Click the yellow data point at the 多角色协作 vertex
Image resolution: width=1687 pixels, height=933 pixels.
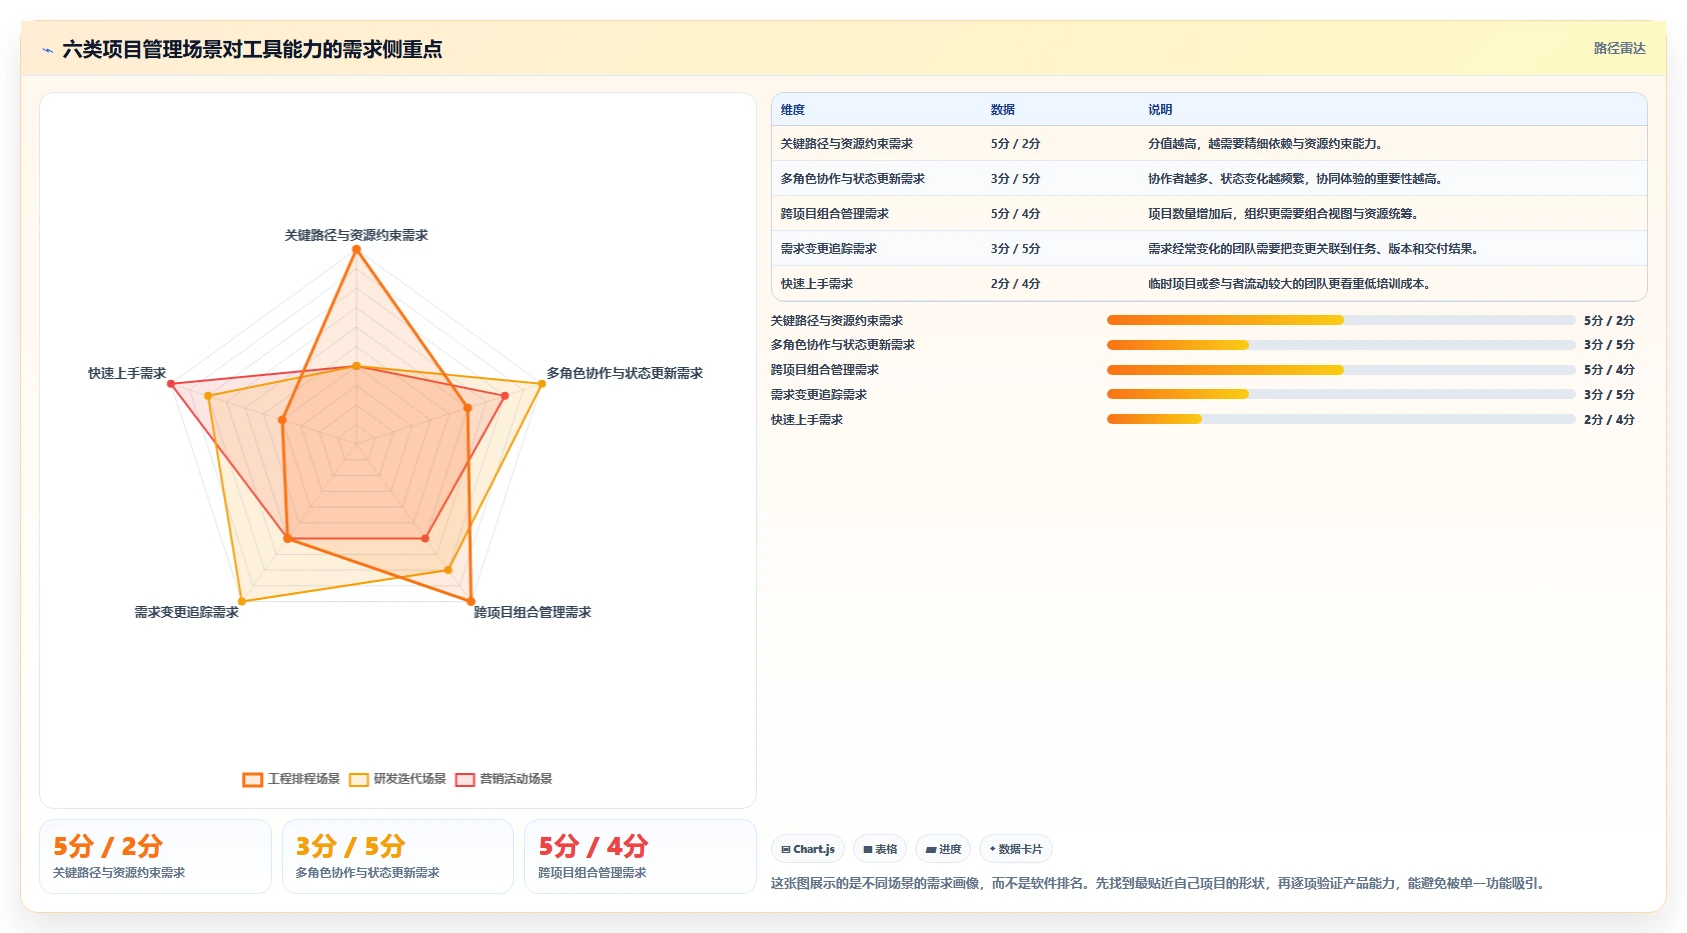541,384
